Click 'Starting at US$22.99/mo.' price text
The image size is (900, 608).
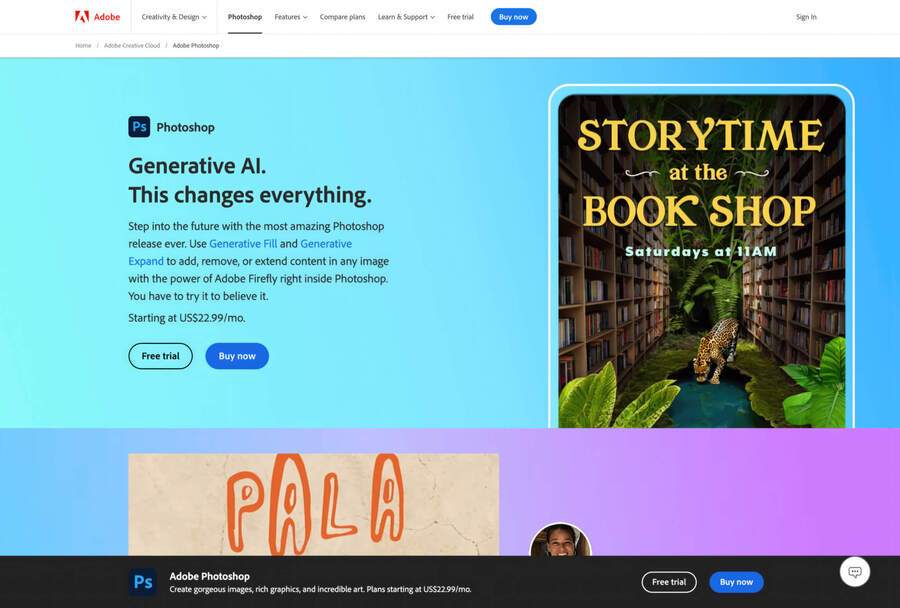[187, 317]
